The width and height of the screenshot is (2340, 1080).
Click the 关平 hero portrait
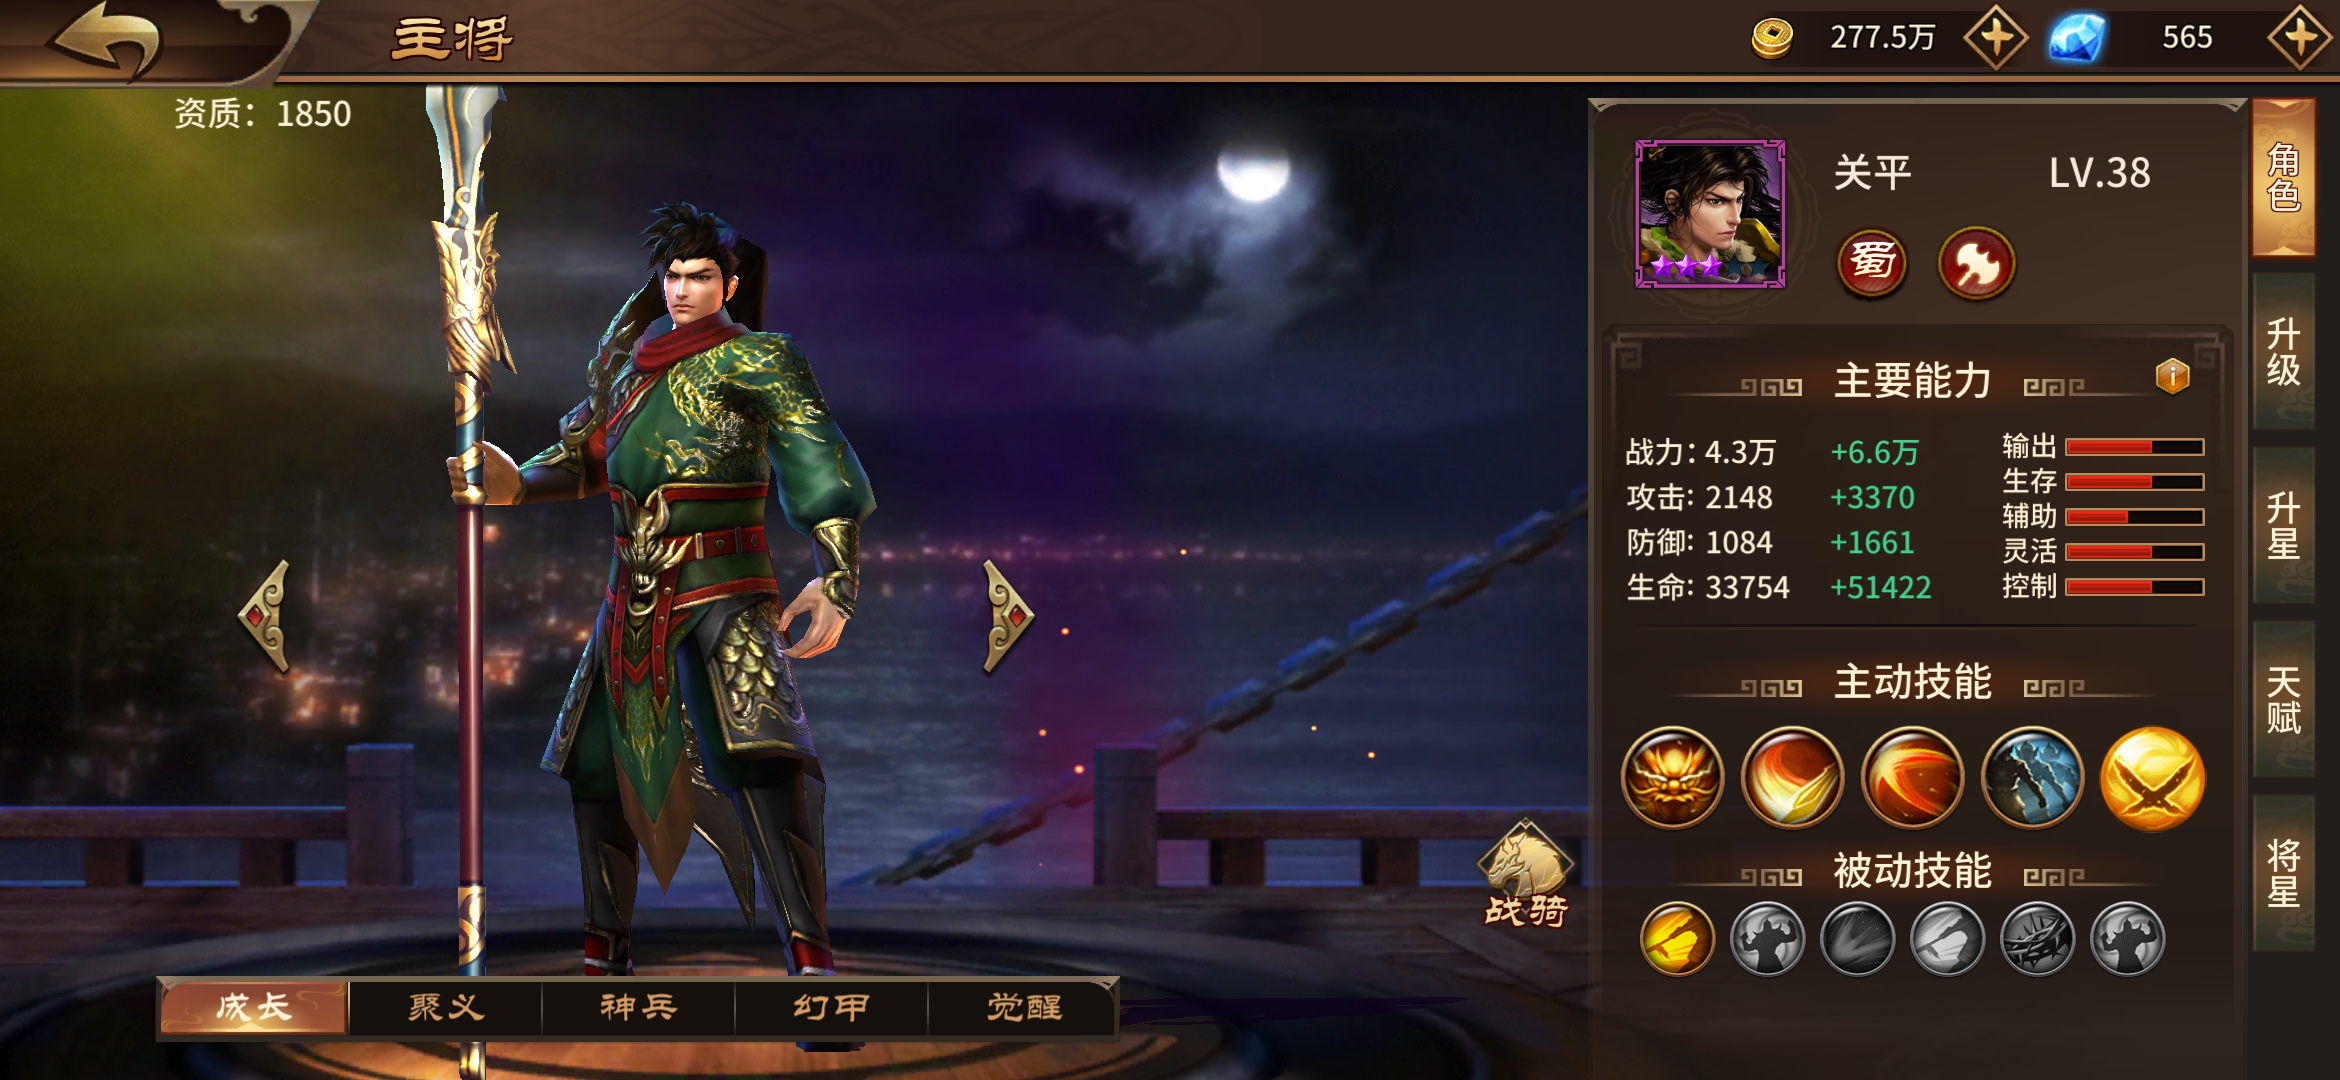[1710, 213]
